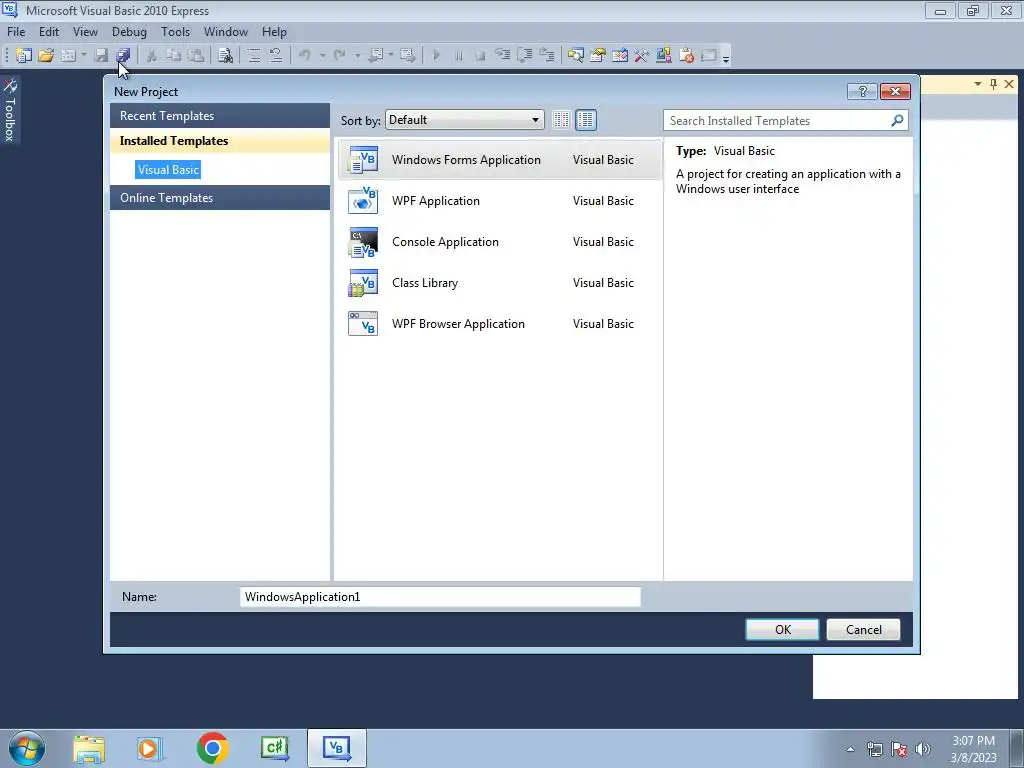The image size is (1024, 768).
Task: Click the Paste toolbar icon
Action: pyautogui.click(x=195, y=56)
